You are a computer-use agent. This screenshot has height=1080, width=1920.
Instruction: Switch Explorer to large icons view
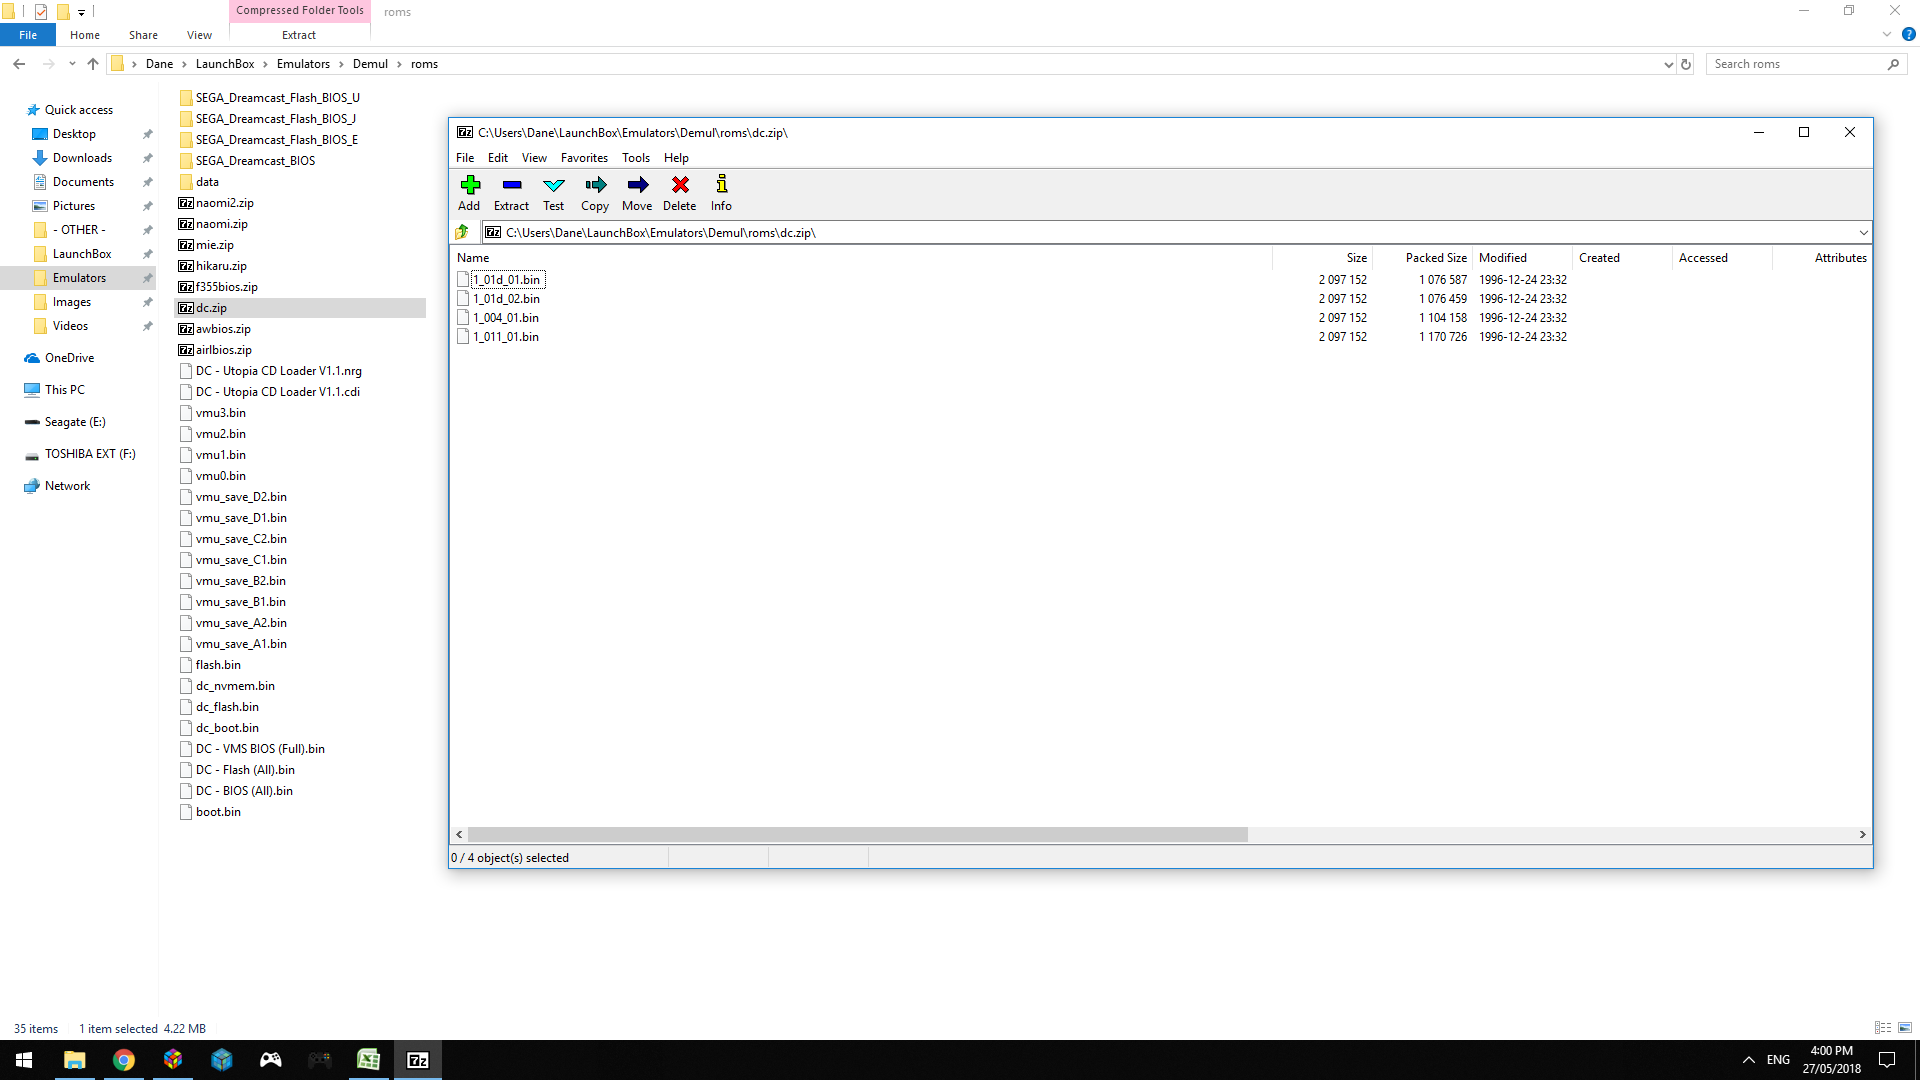(1905, 1028)
